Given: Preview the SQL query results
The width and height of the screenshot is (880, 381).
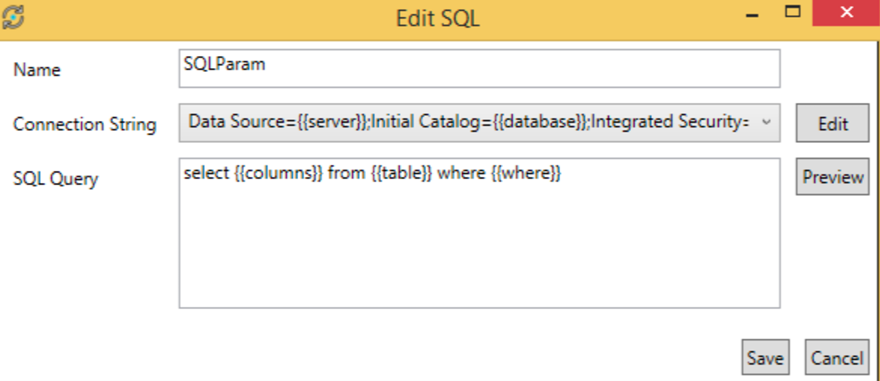Looking at the screenshot, I should 832,177.
